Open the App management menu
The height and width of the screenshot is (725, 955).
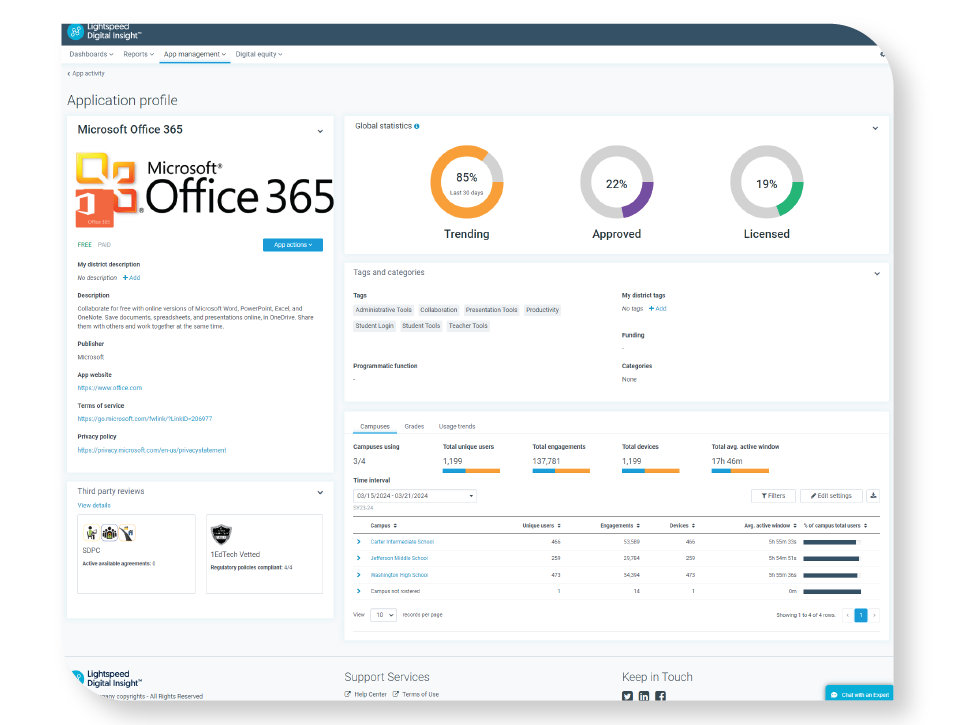(x=195, y=54)
